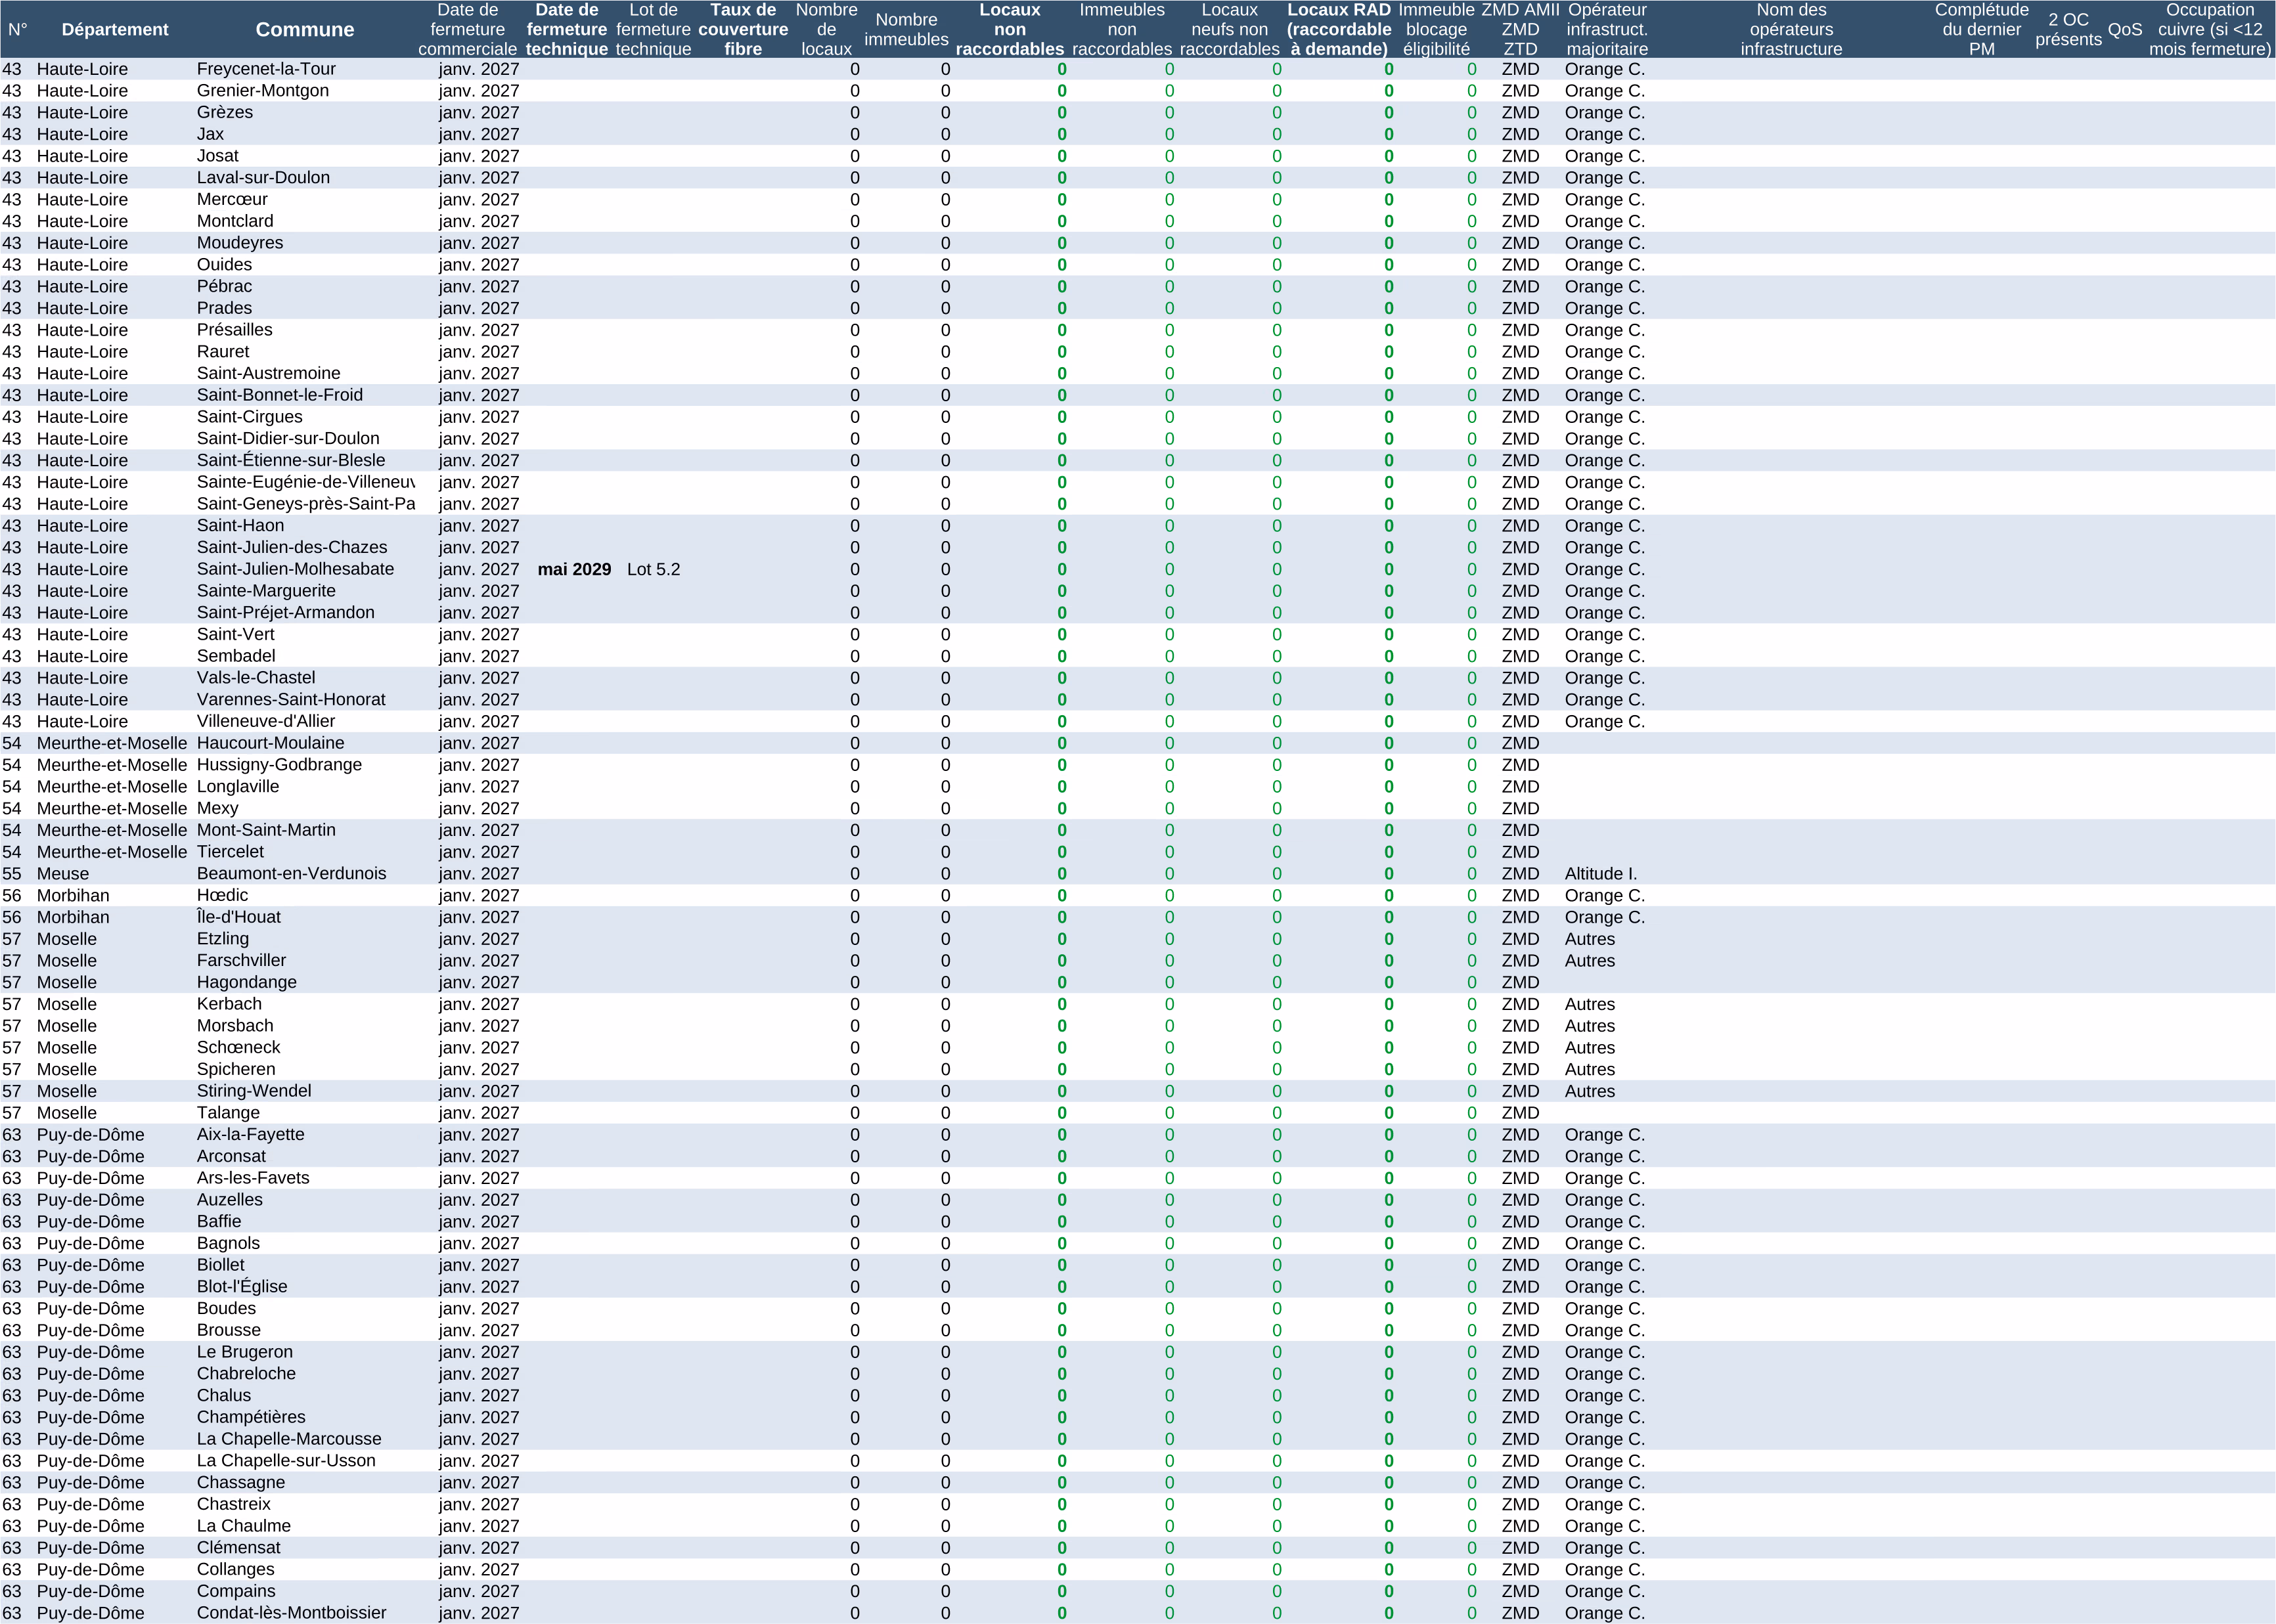
Task: Click the Stiring-Wendel commune cell
Action: pyautogui.click(x=254, y=1091)
